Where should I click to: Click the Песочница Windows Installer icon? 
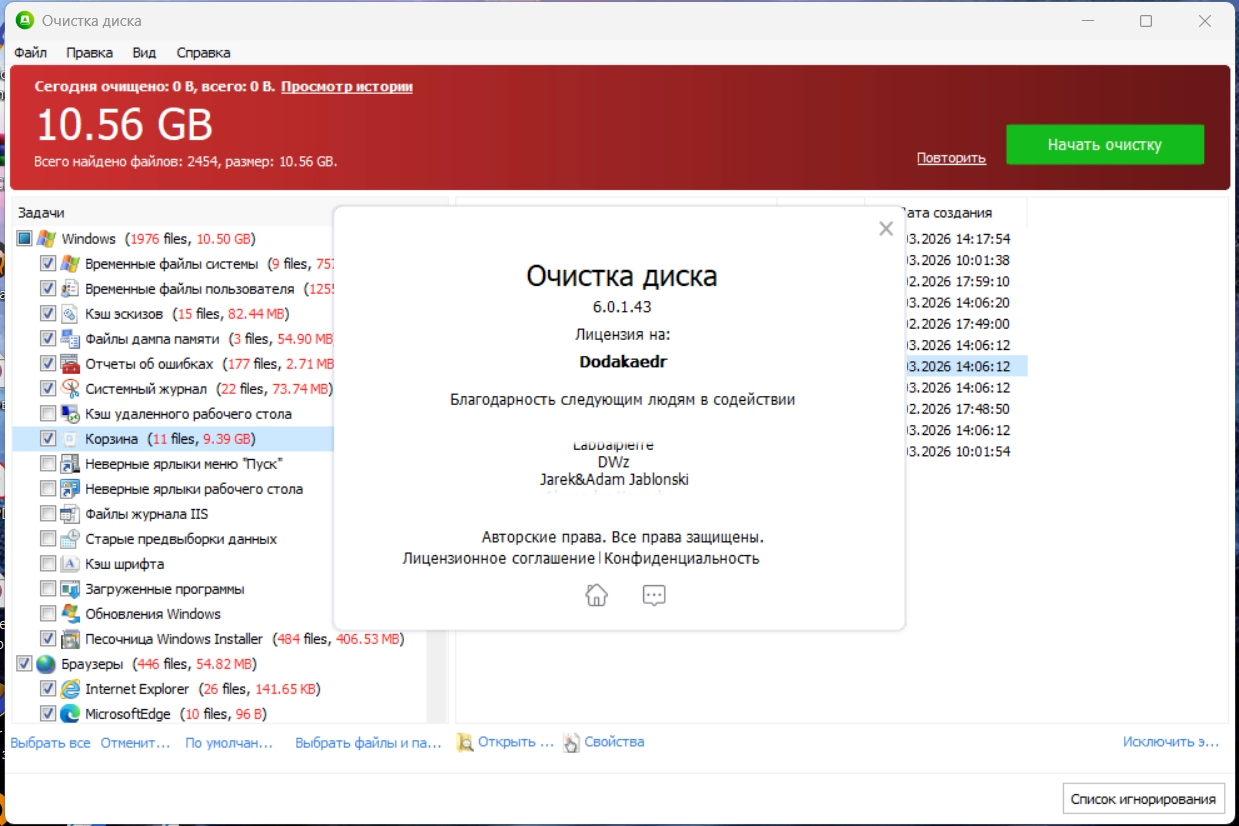pyautogui.click(x=70, y=639)
